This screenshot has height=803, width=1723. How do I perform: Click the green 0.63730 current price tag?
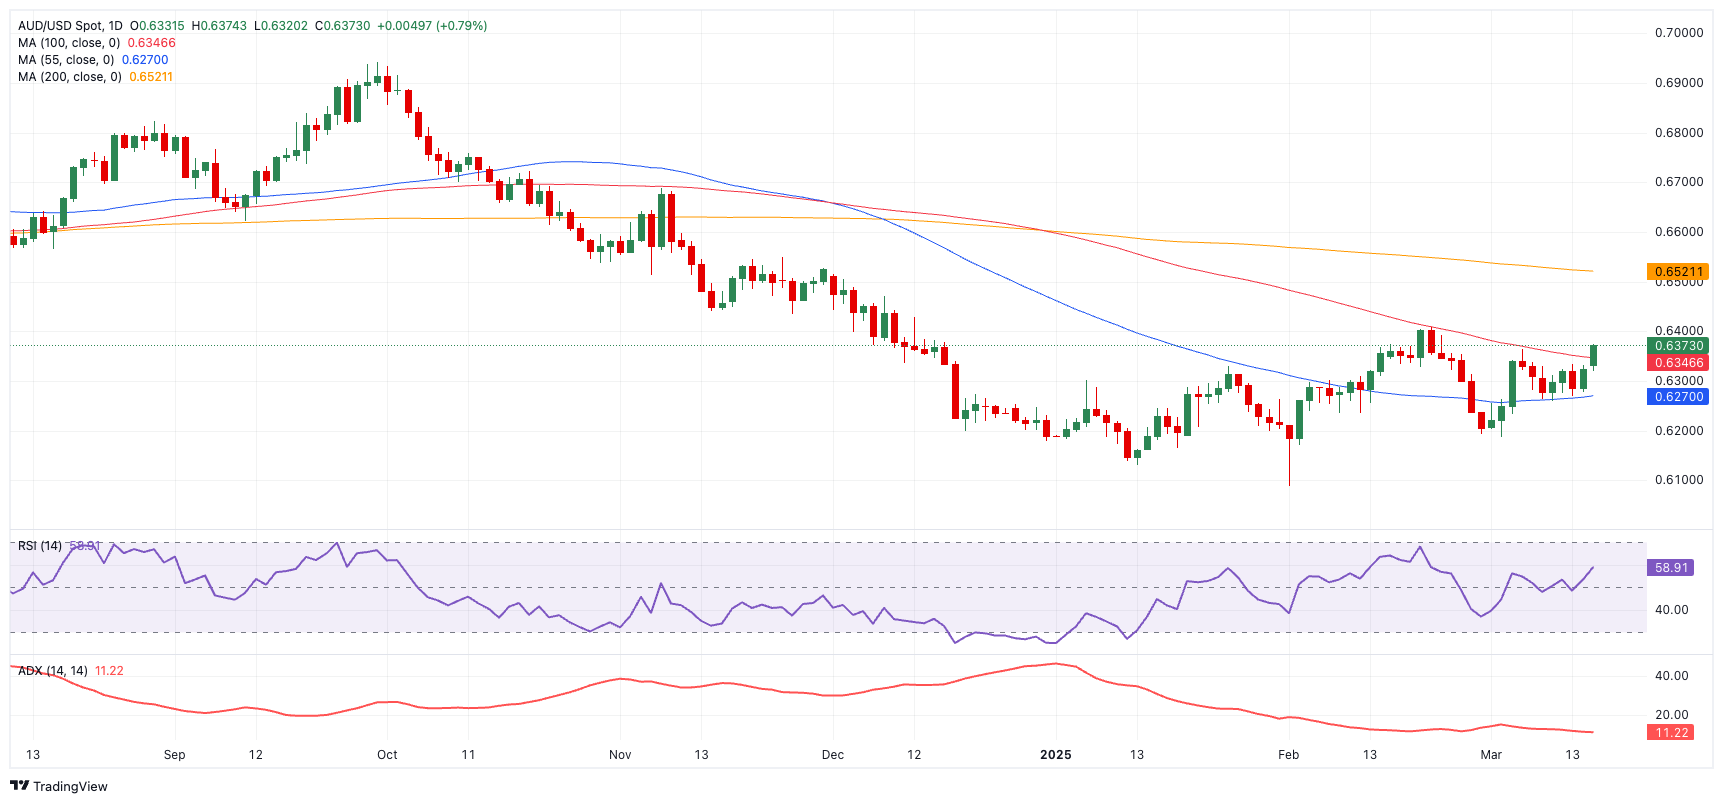coord(1677,346)
